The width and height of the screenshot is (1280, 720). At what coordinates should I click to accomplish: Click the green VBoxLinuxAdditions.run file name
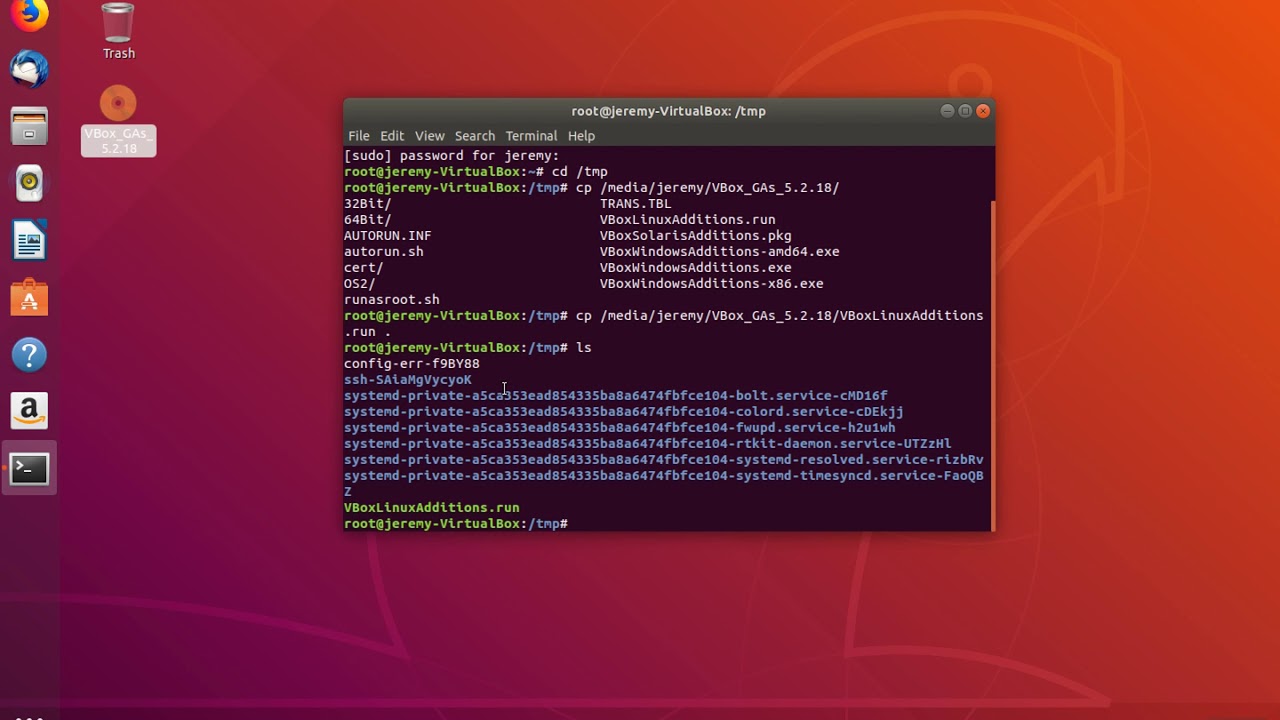[432, 508]
